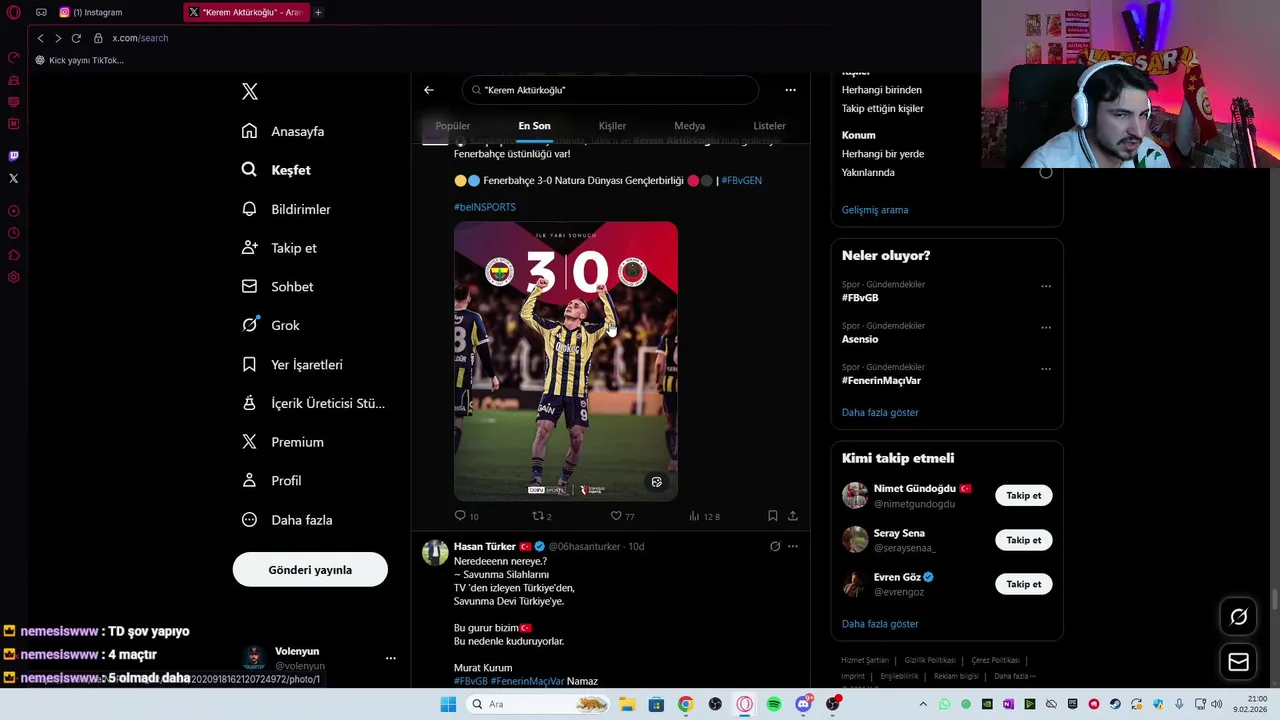This screenshot has width=1280, height=720.
Task: Follow Evren Göz
Action: click(1023, 584)
